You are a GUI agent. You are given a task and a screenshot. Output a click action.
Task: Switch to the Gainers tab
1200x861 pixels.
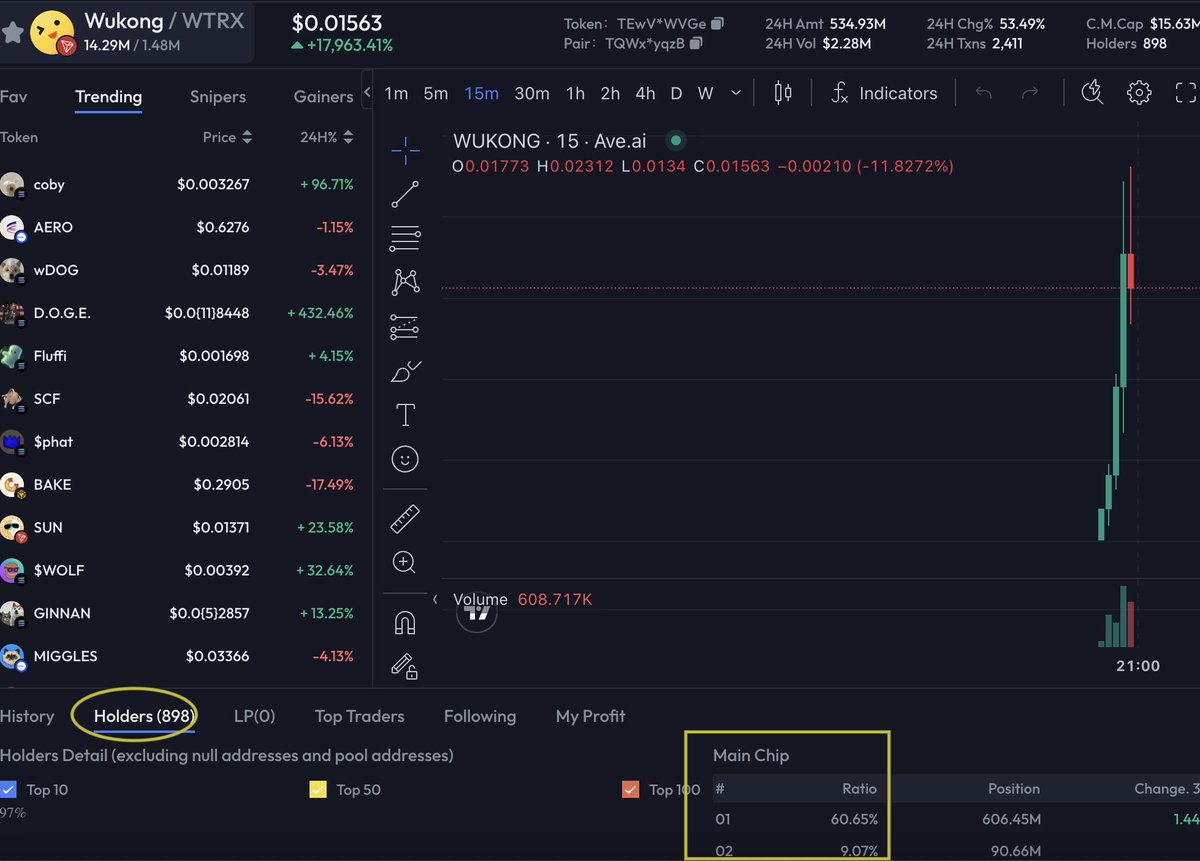pyautogui.click(x=323, y=97)
